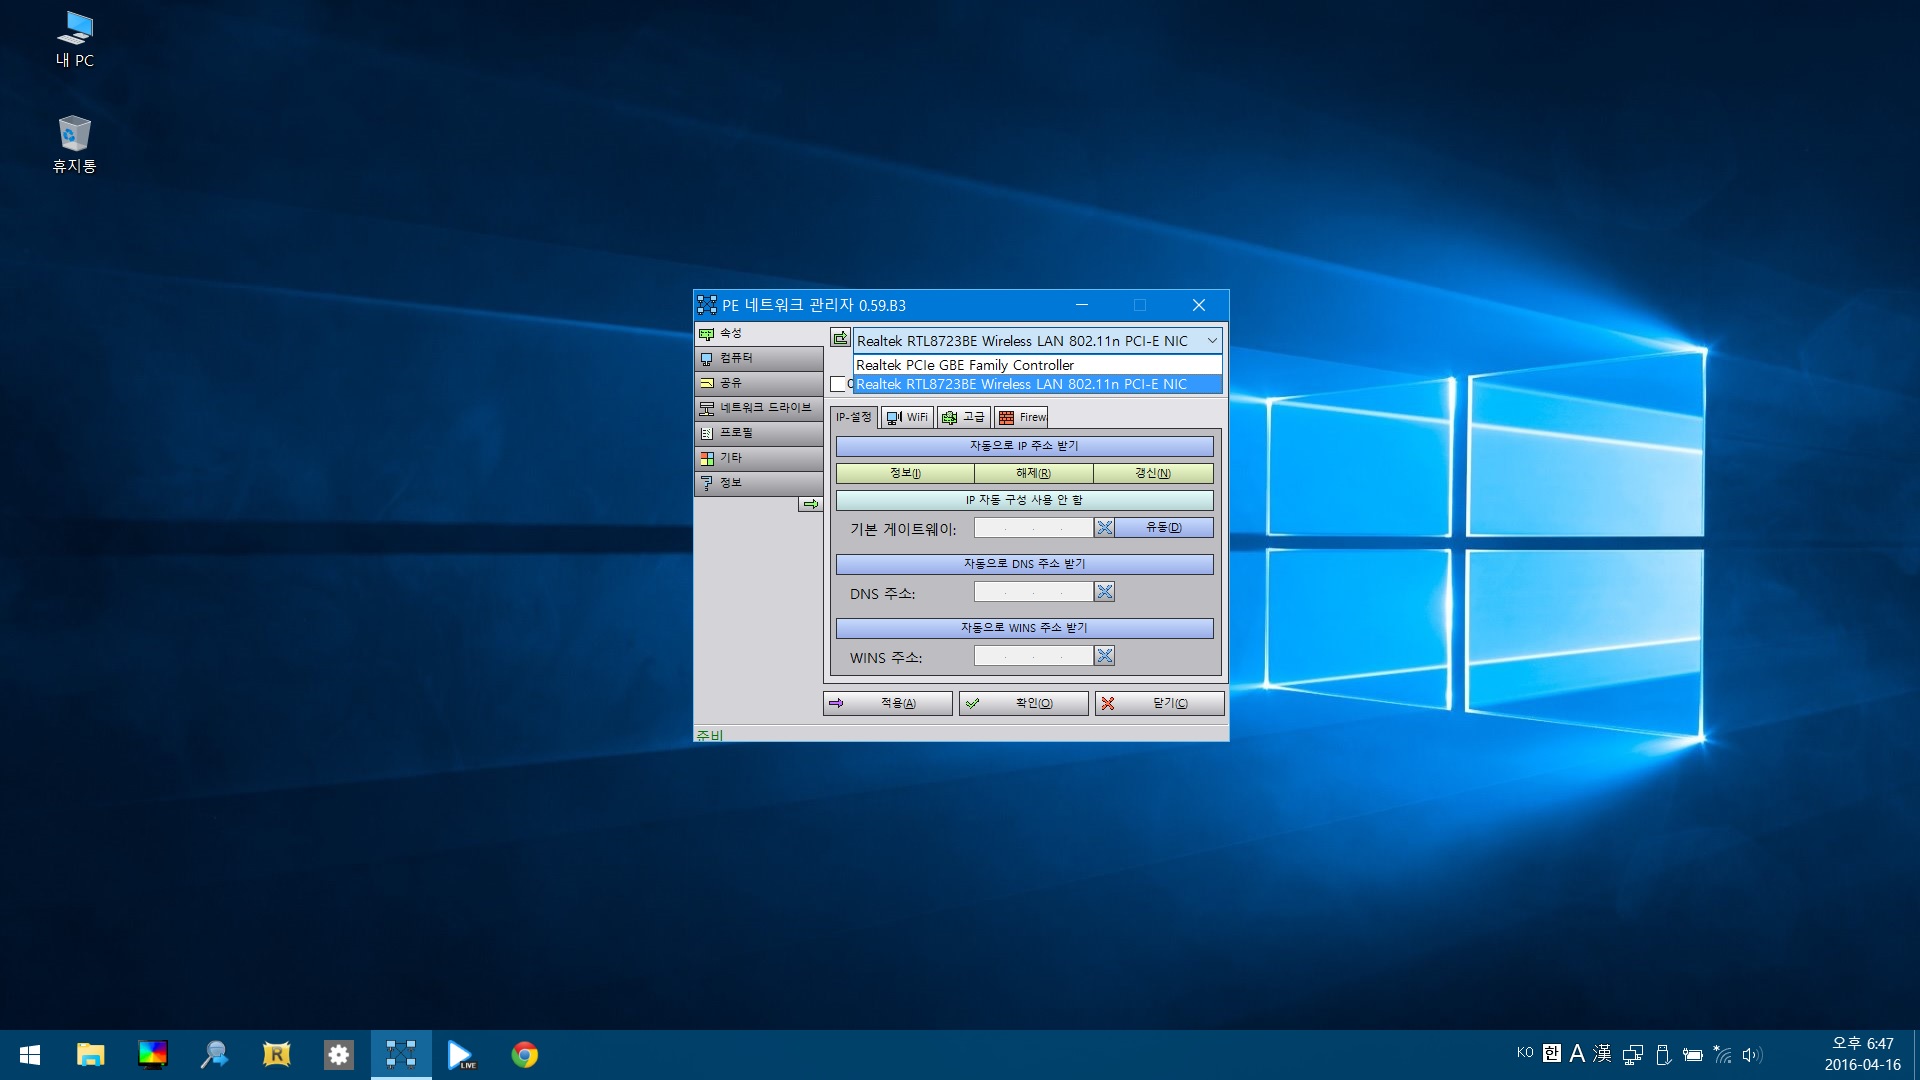Click PE Network Manager taskbar button
The height and width of the screenshot is (1080, 1920).
pos(401,1055)
